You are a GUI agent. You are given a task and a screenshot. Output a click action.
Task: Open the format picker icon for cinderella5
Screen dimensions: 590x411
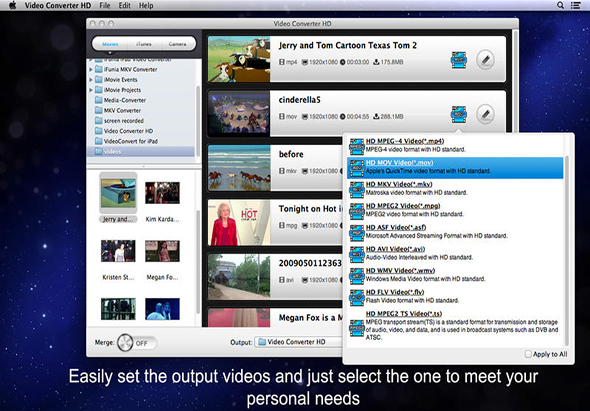coord(459,114)
